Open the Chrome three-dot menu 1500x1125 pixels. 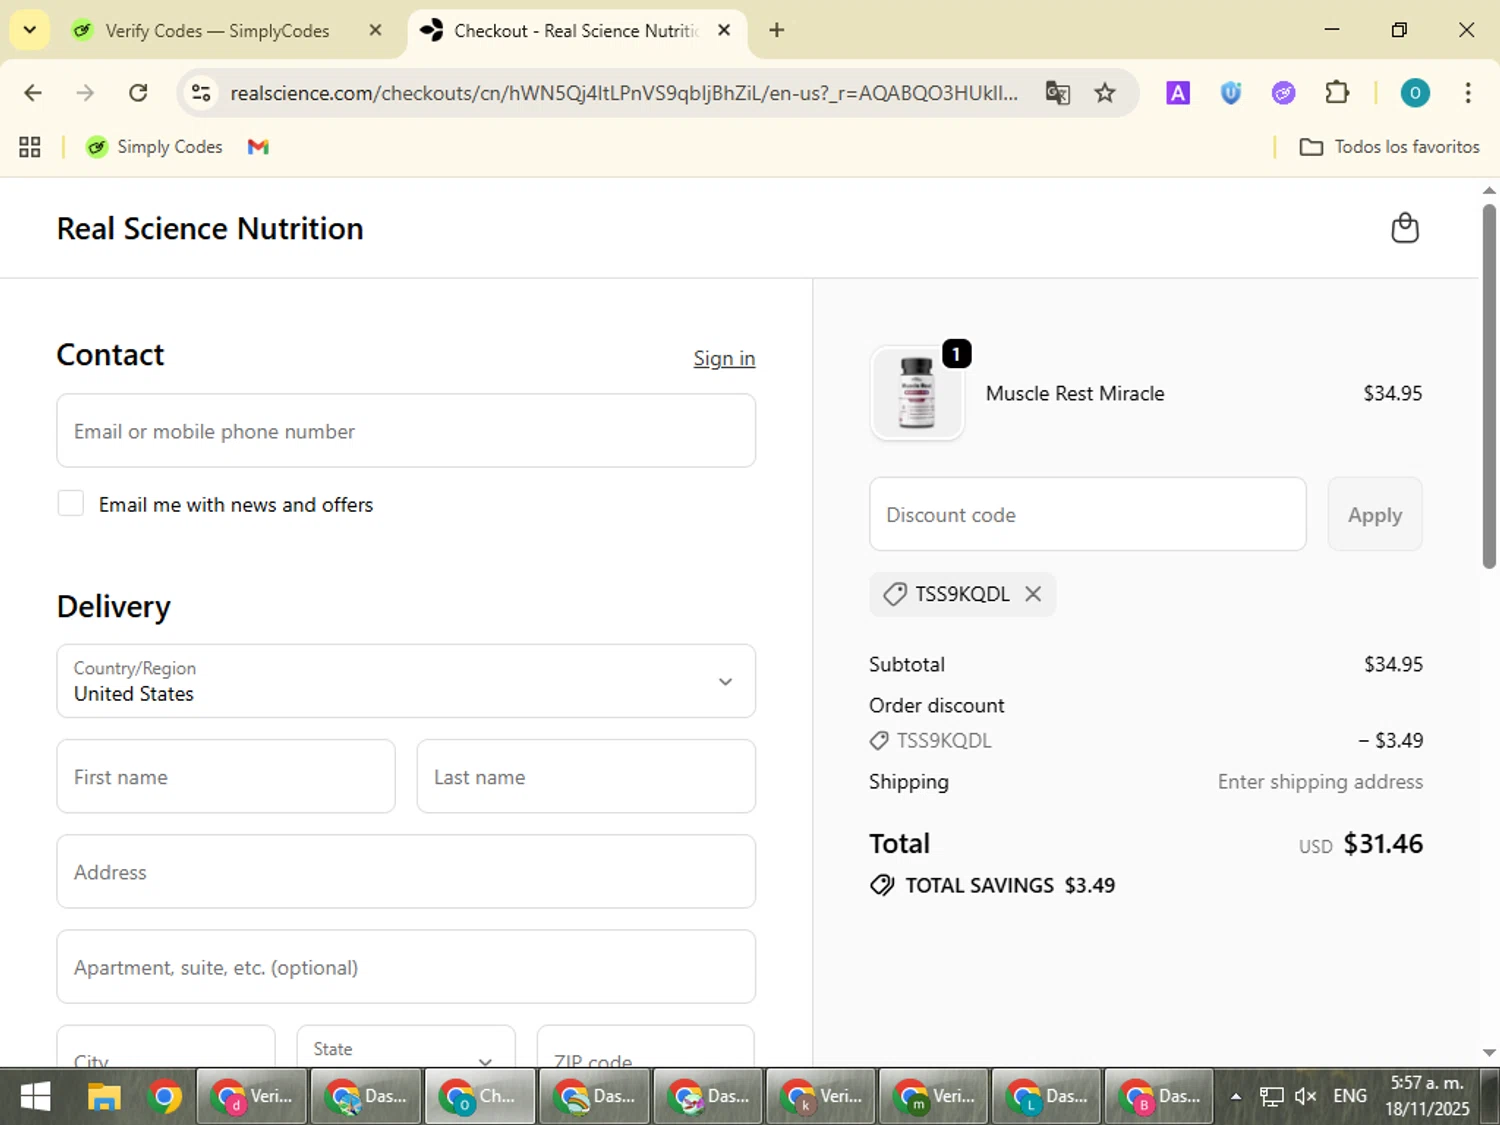pos(1467,93)
